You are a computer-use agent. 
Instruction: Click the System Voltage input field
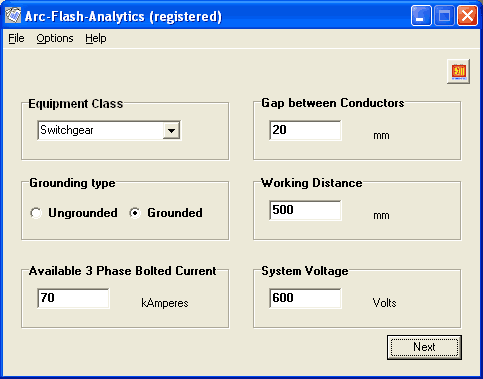click(x=305, y=298)
